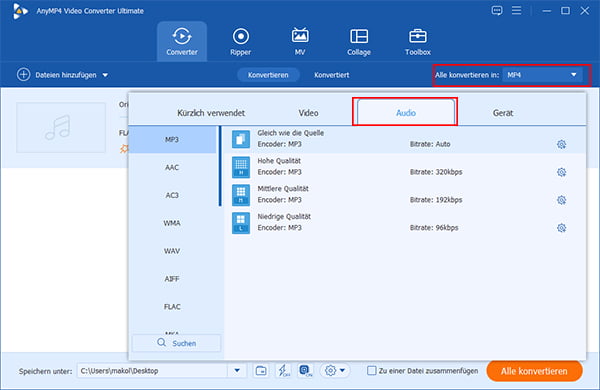Open the Toolbox
This screenshot has height=390, width=600.
tap(417, 42)
